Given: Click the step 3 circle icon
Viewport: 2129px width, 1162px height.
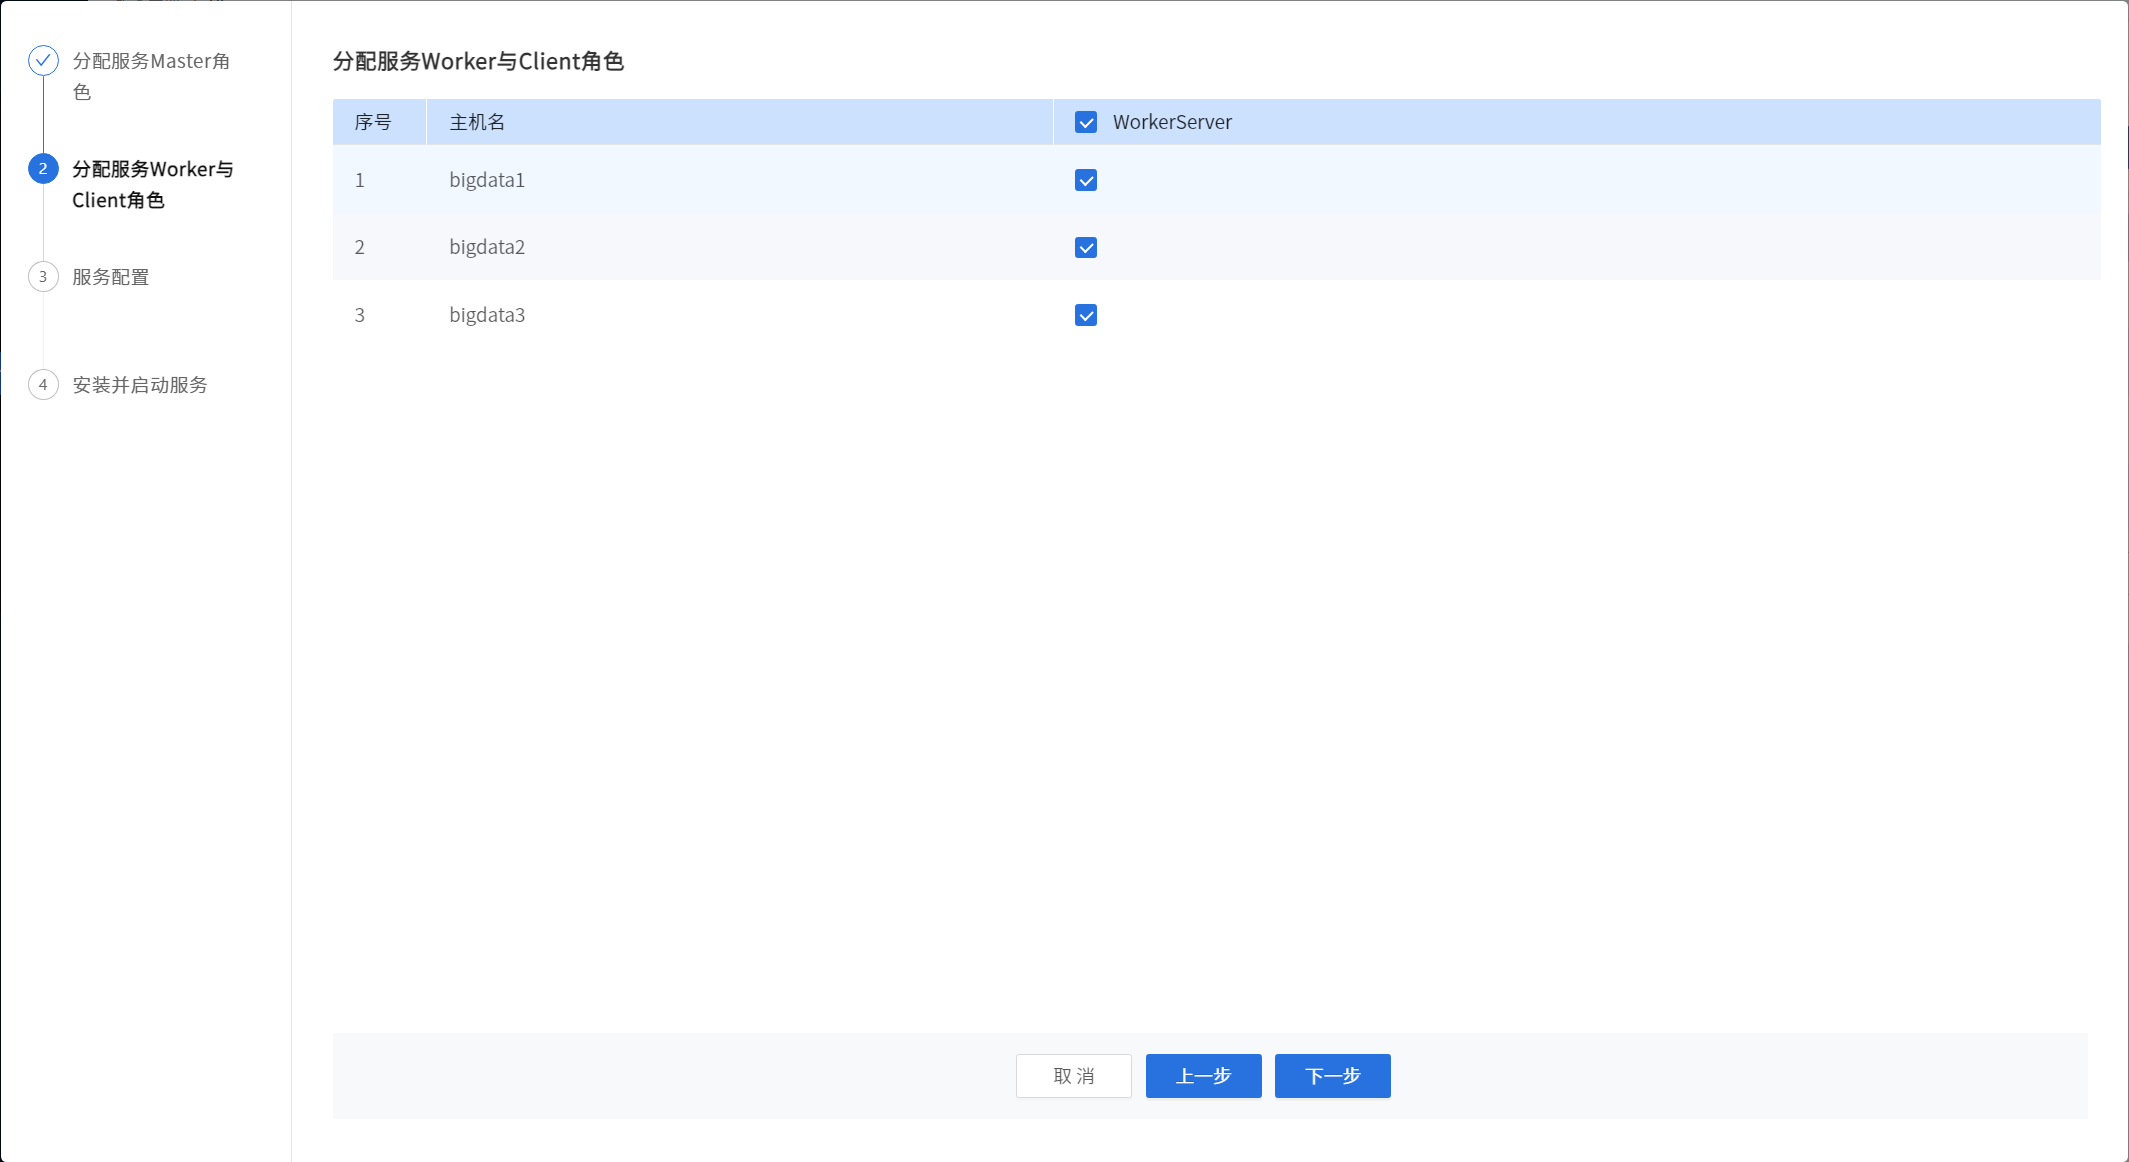Looking at the screenshot, I should coord(43,277).
